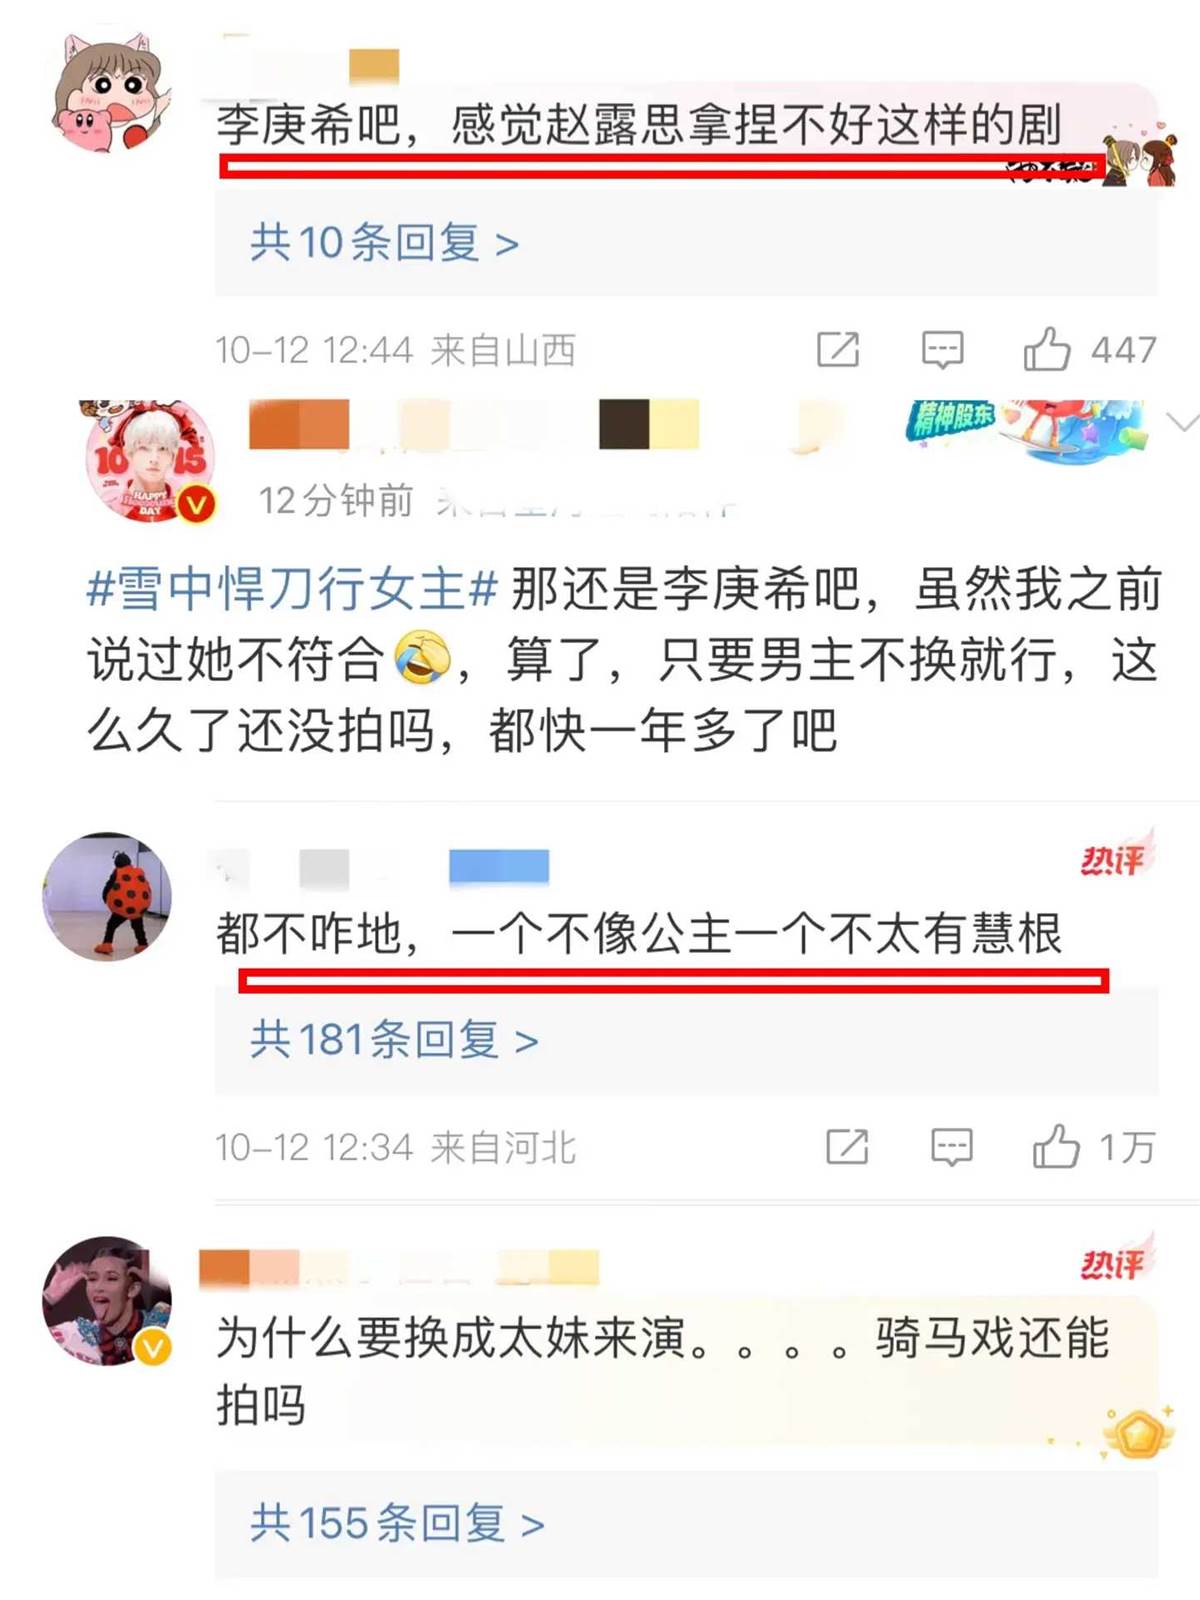Image resolution: width=1200 pixels, height=1600 pixels.
Task: Open verified poster's avatar with V badge
Action: (x=150, y=460)
